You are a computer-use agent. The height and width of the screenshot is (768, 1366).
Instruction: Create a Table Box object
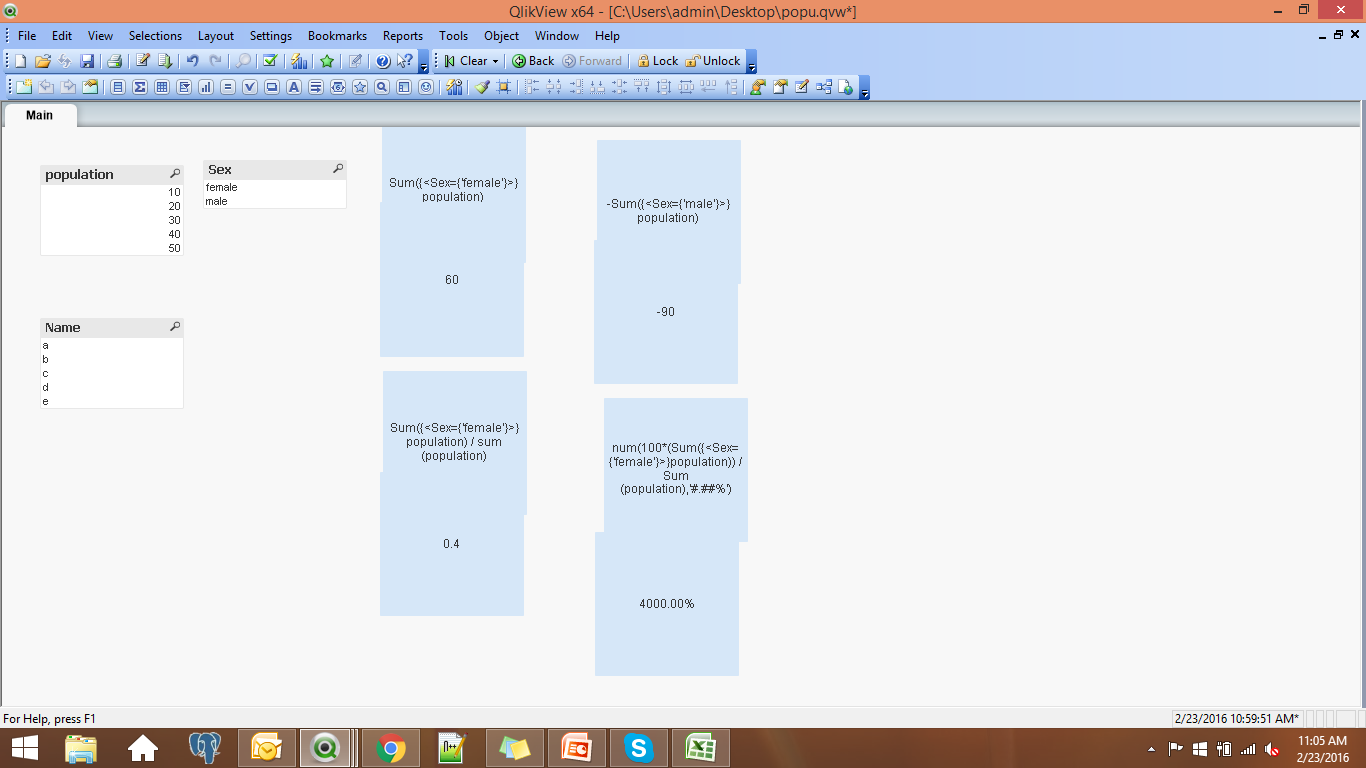pyautogui.click(x=162, y=87)
